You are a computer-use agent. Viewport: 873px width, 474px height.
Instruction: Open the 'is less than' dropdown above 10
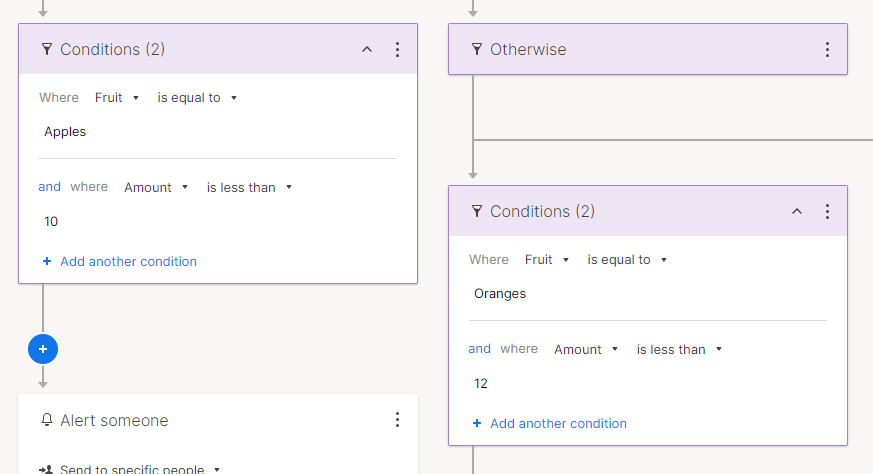point(249,188)
